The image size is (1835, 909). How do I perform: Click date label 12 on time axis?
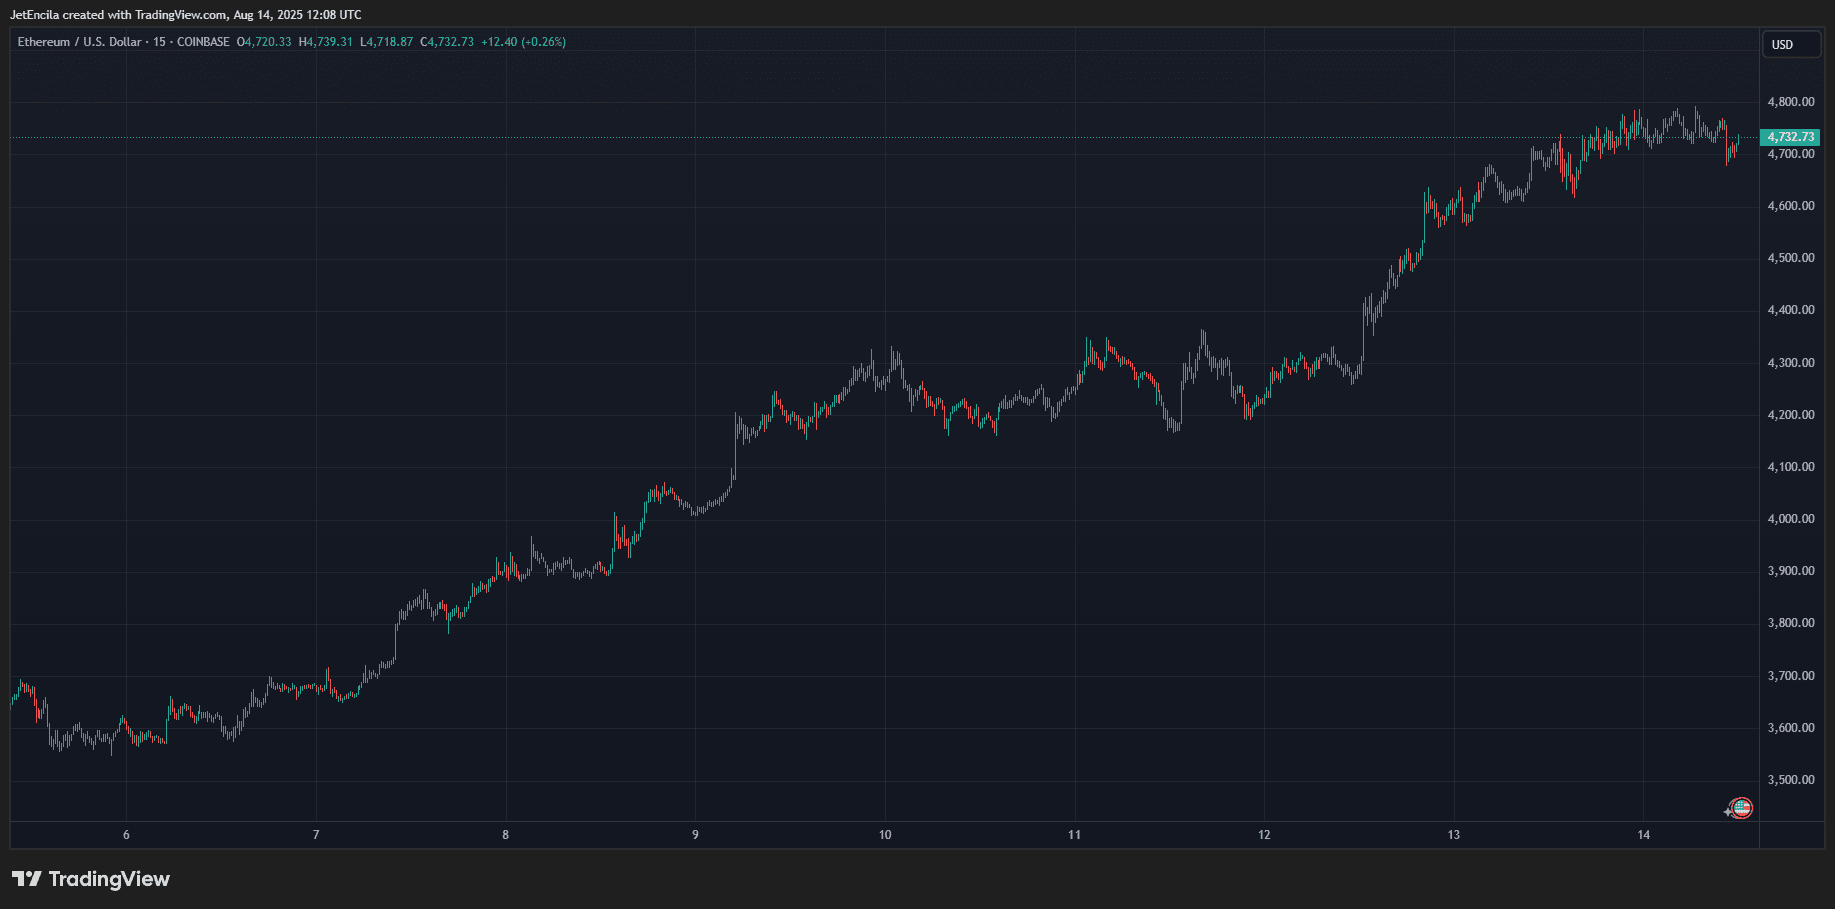(1264, 835)
